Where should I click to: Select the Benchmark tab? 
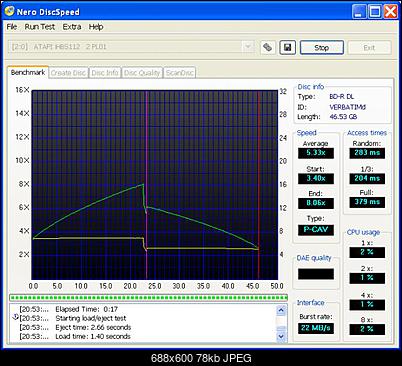28,72
